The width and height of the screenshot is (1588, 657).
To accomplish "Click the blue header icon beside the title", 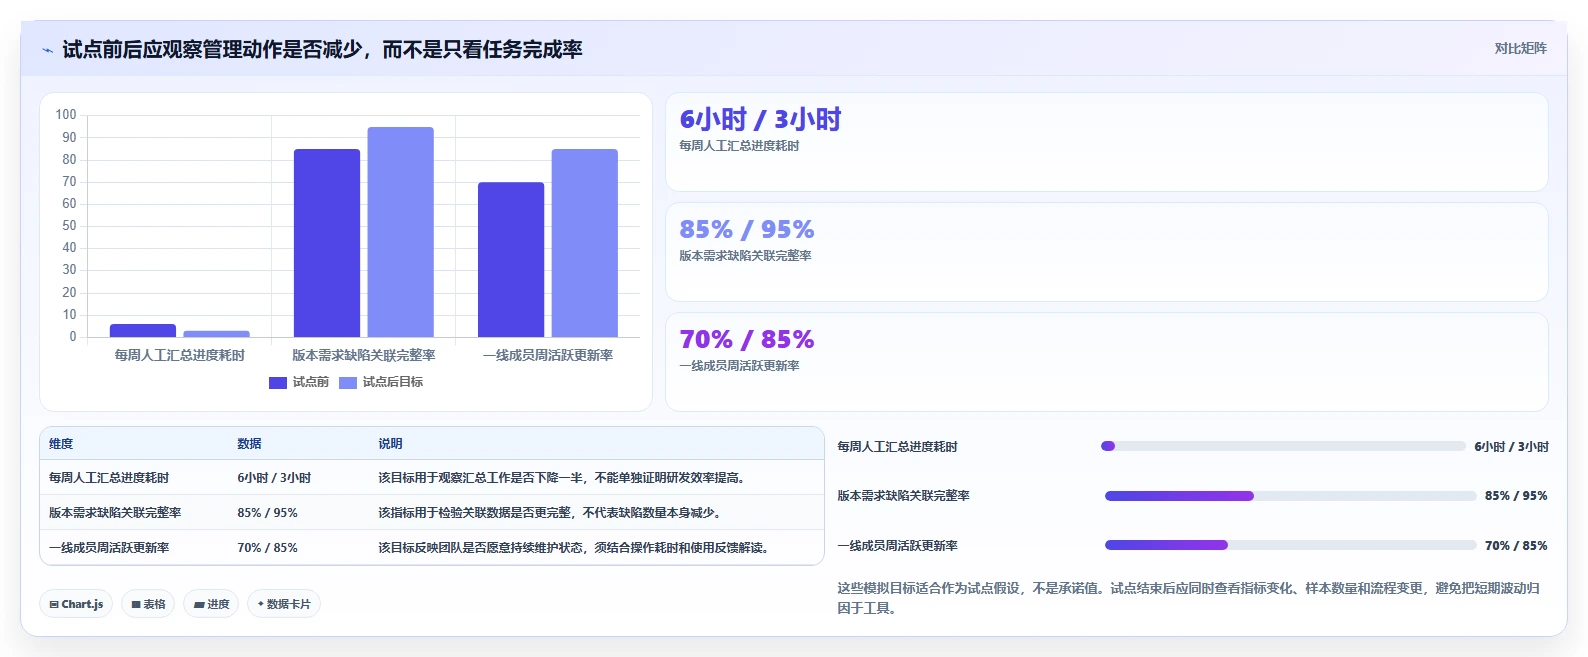I will [47, 50].
